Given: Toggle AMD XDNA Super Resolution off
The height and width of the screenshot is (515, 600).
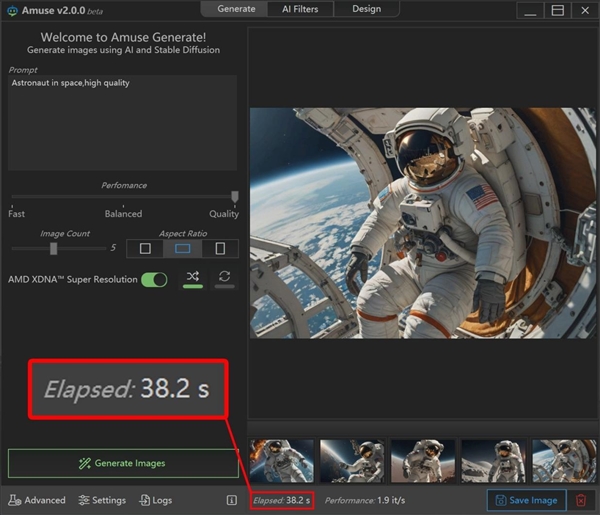Looking at the screenshot, I should click(x=154, y=280).
